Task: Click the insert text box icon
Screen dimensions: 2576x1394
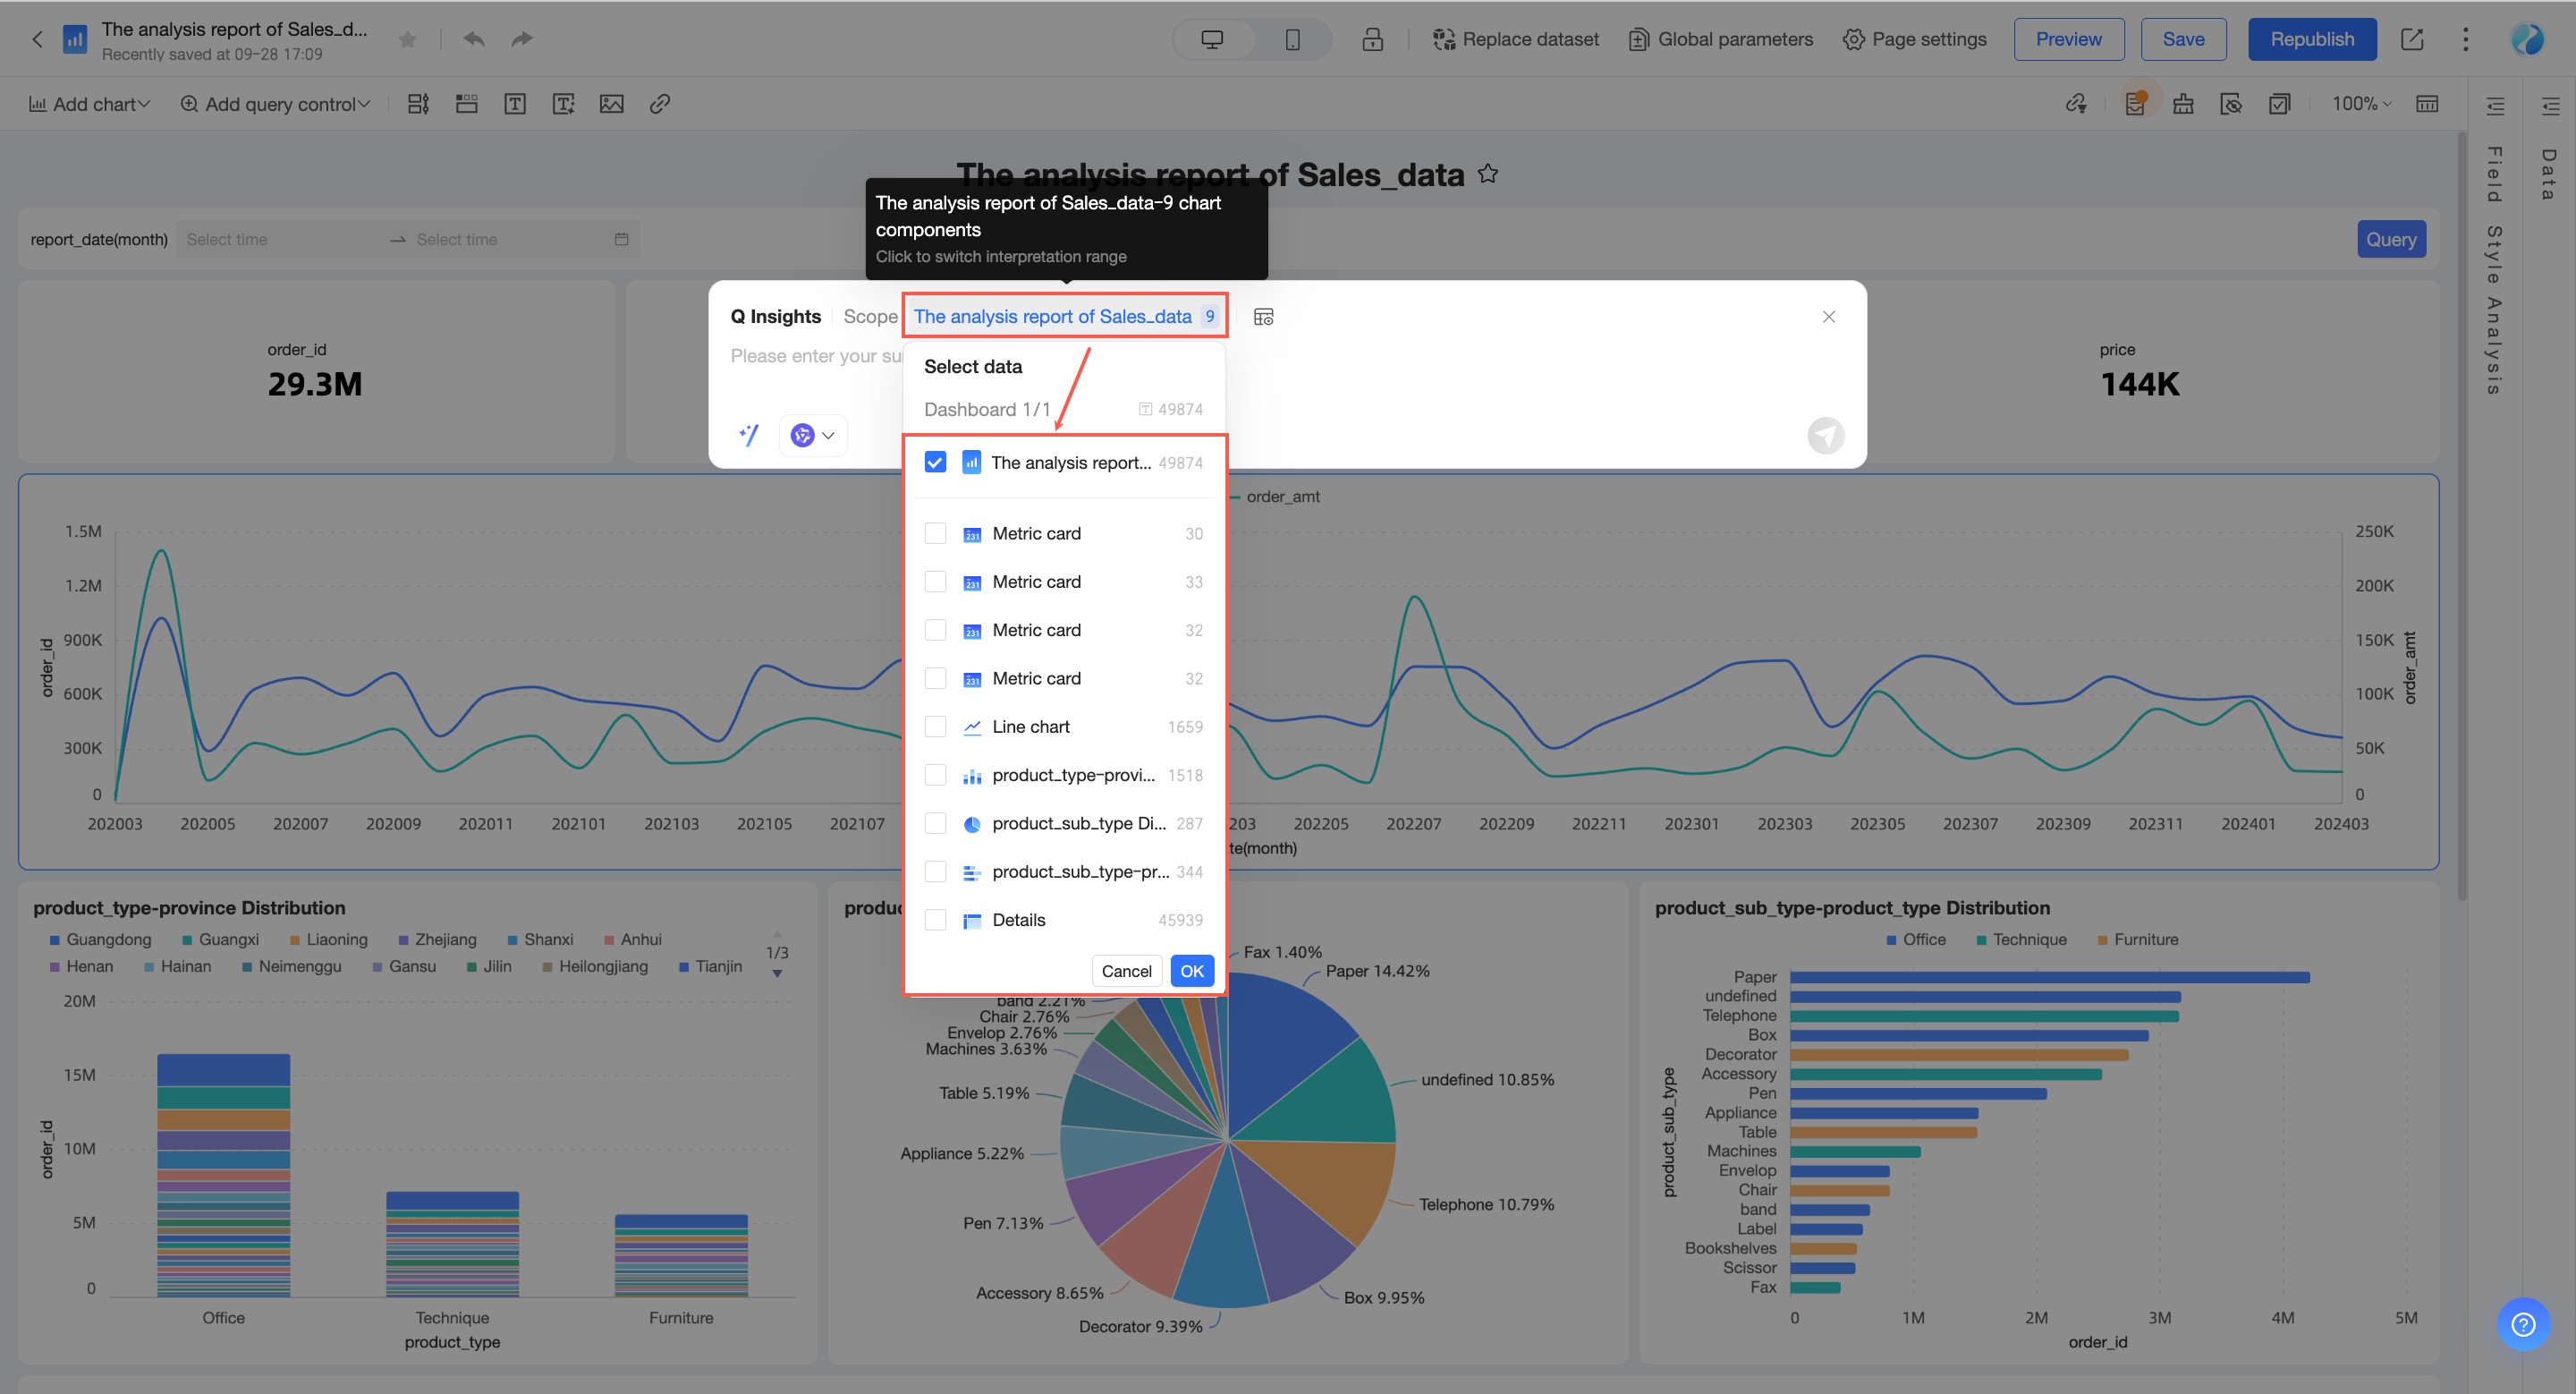Action: click(x=515, y=104)
